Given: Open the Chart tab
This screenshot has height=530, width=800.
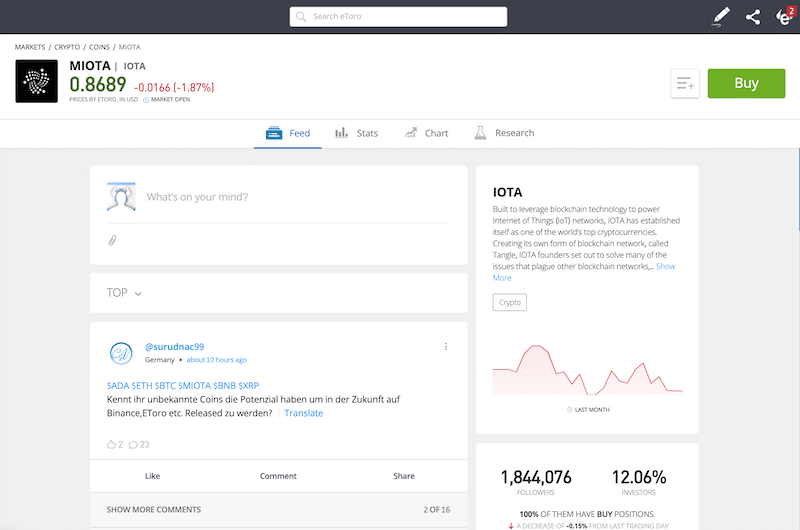Looking at the screenshot, I should click(426, 133).
